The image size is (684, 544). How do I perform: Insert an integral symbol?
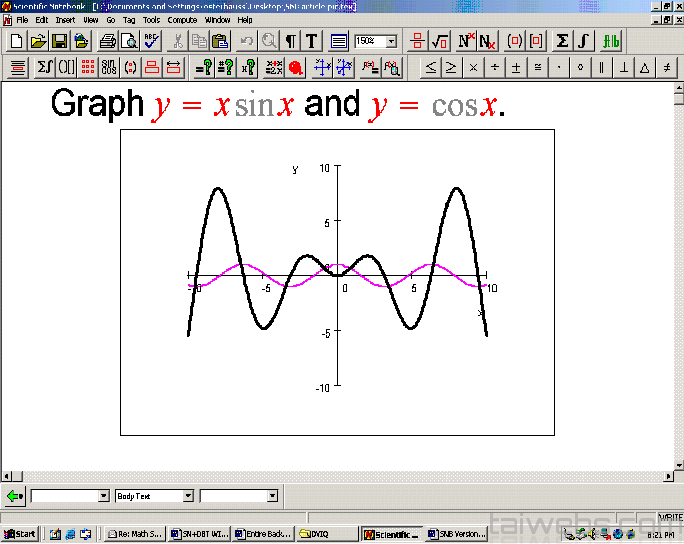[x=583, y=41]
